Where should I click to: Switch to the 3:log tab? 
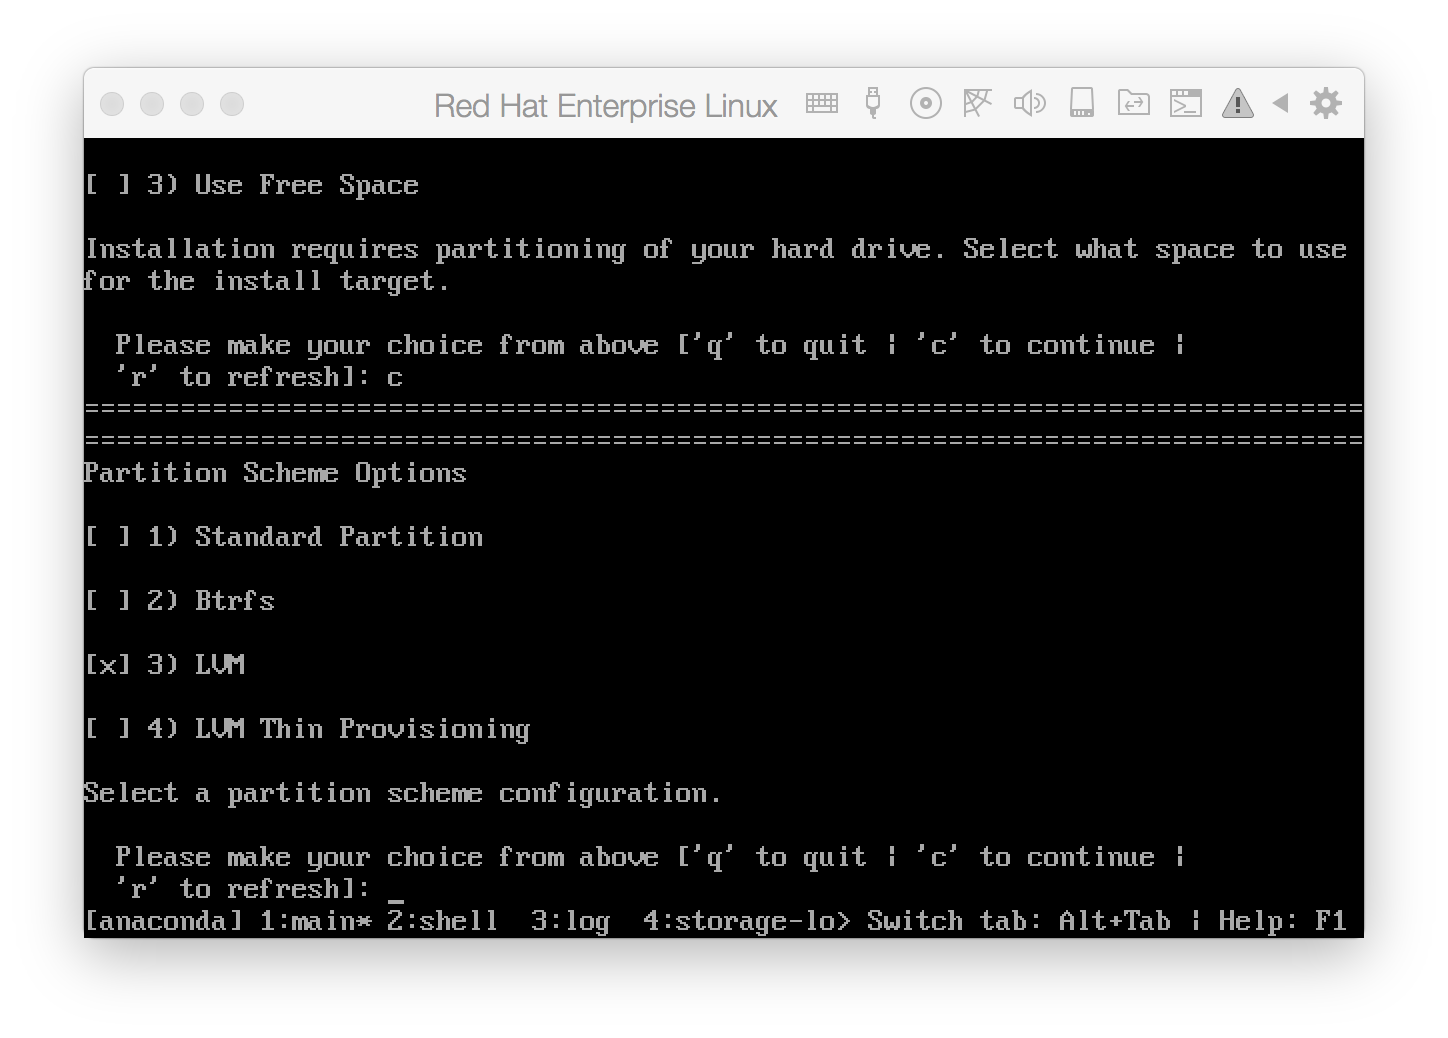click(570, 921)
